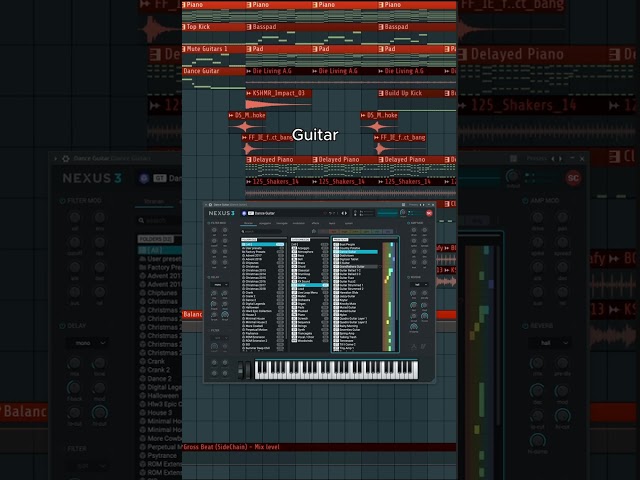
Task: Select the Hawaiian Slide preset
Action: [356, 293]
